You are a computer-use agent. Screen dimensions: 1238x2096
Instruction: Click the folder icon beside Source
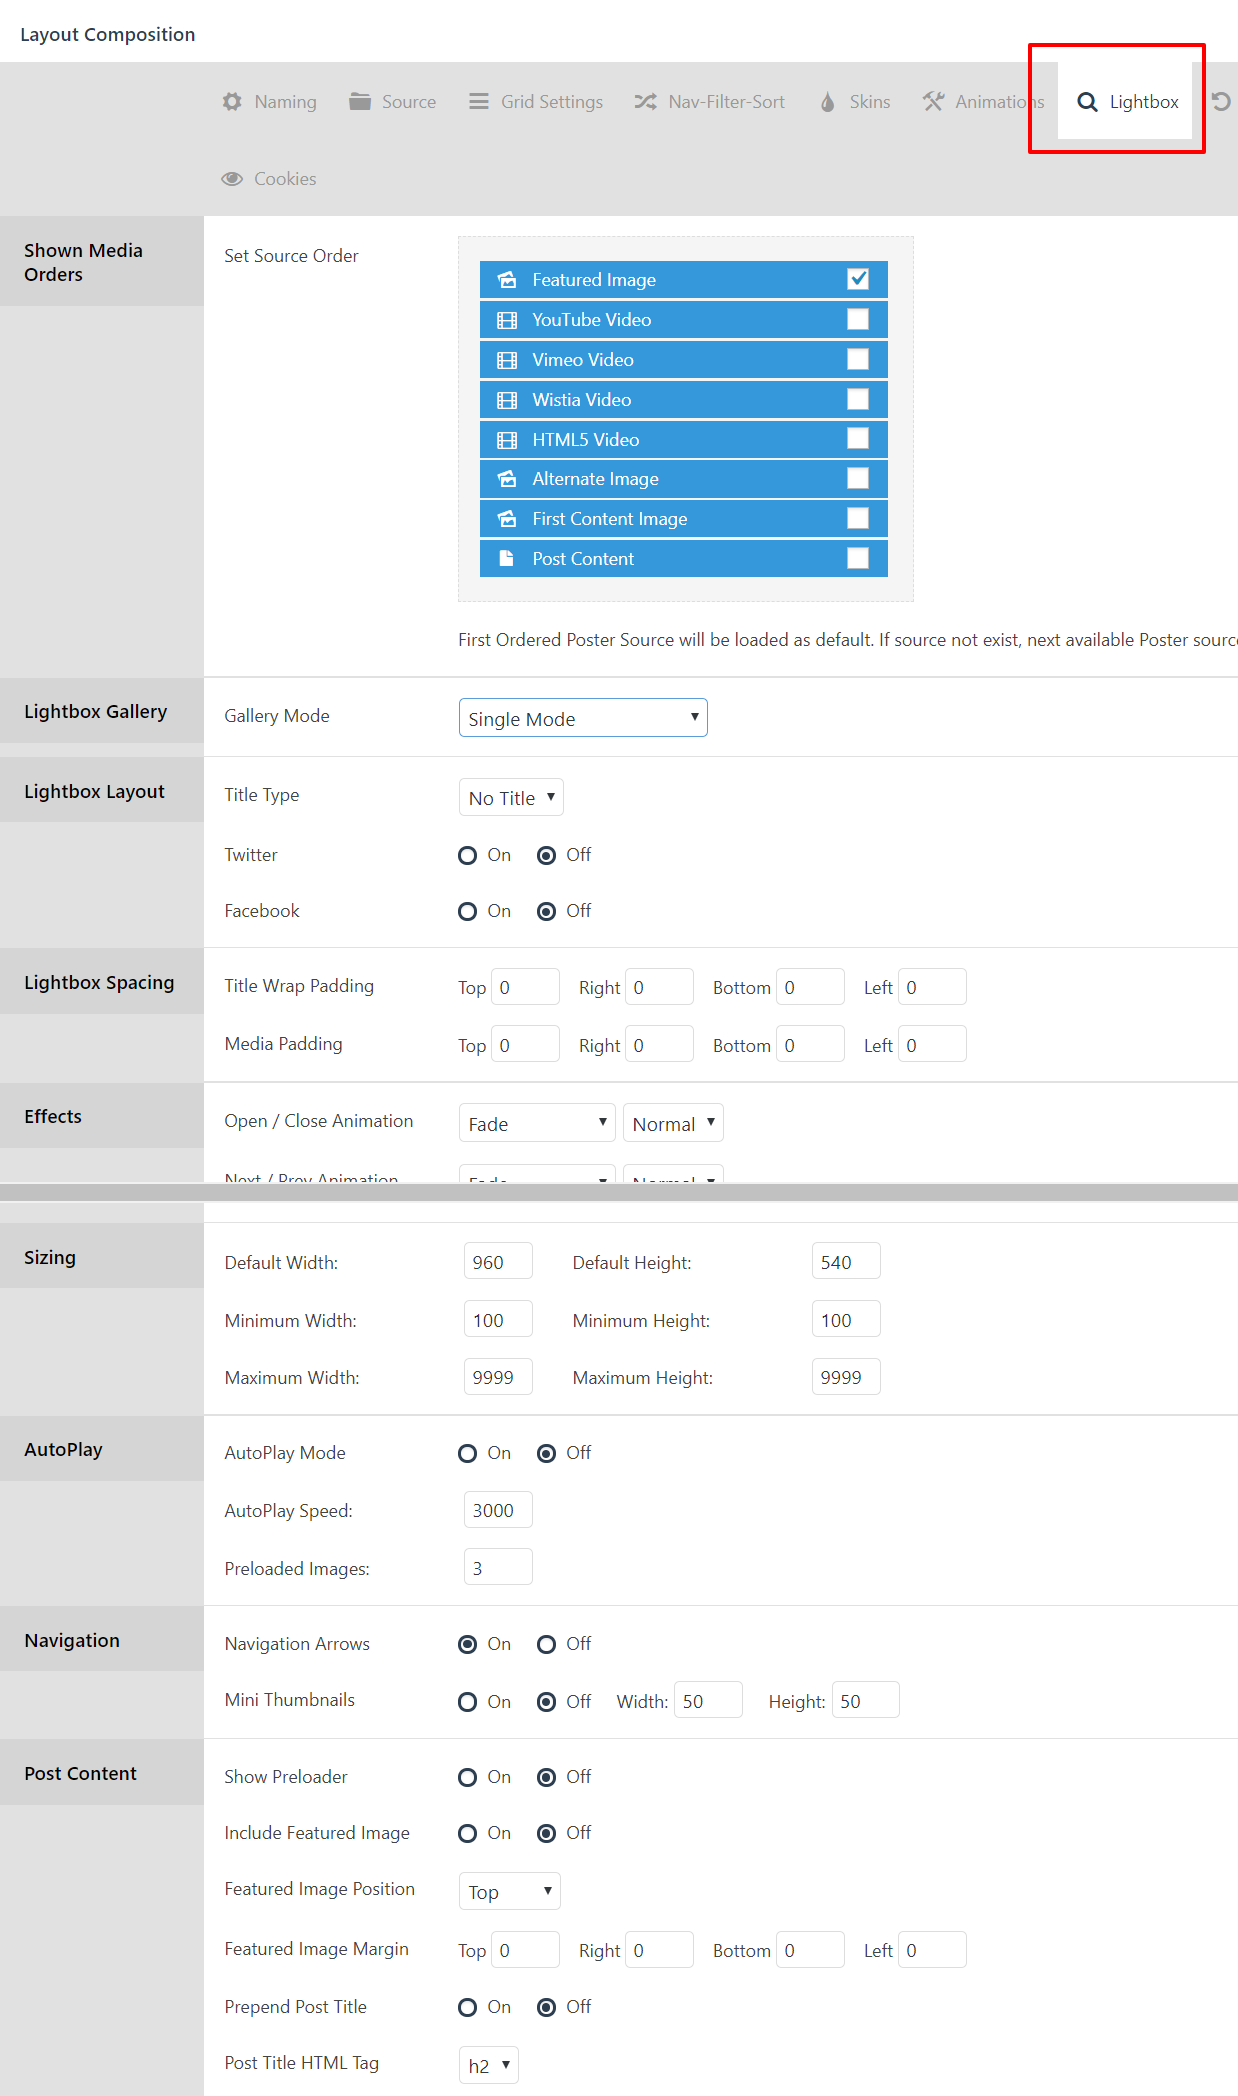click(360, 102)
